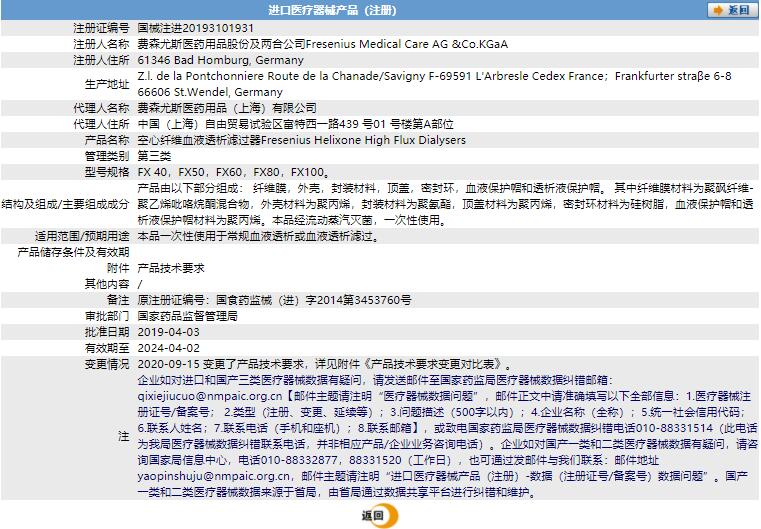Screen dimensions: 761x529
Task: Click the 型号规格 label
Action: [x=107, y=172]
